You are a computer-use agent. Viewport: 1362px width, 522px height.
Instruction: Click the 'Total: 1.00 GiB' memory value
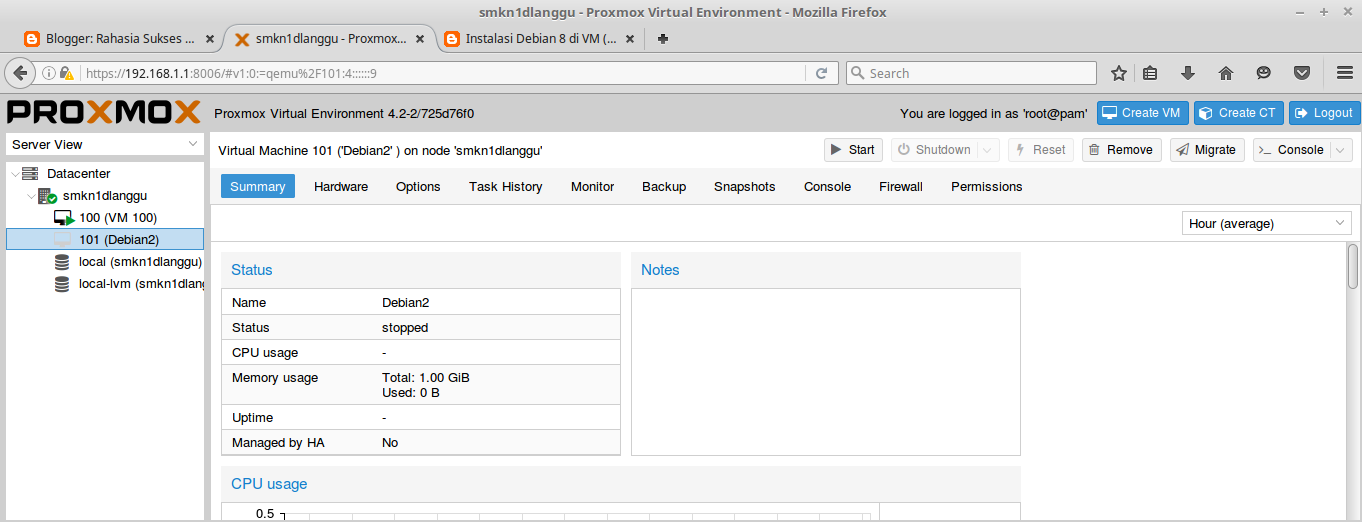426,378
